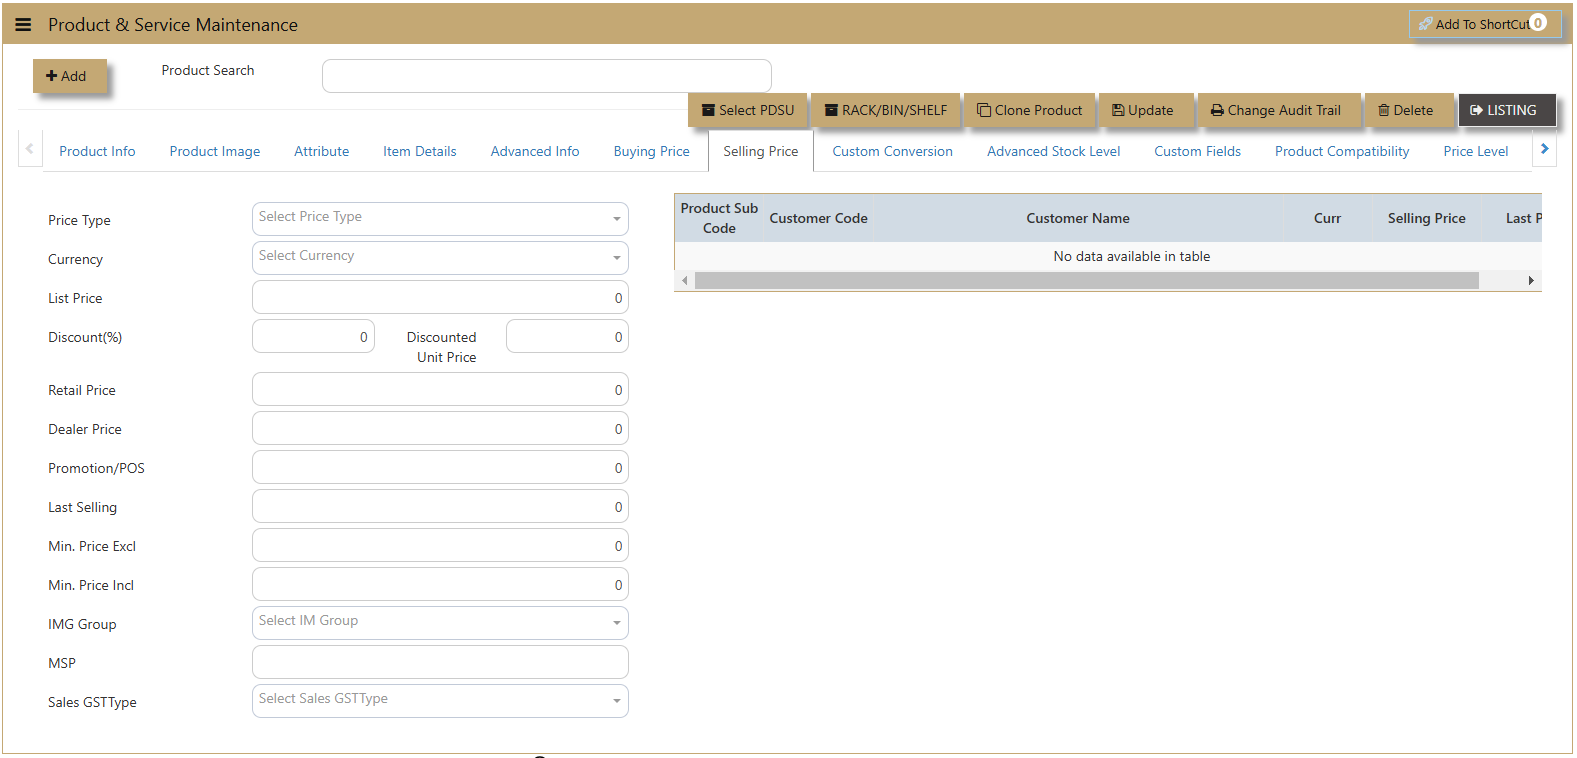
Task: Expand the Select Currency dropdown
Action: [x=440, y=258]
